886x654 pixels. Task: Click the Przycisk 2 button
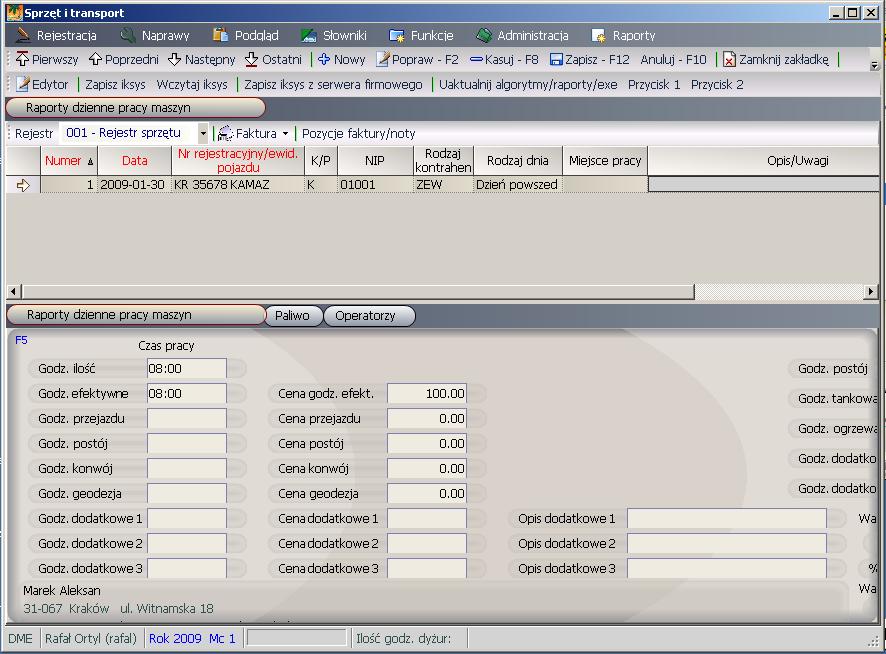click(717, 85)
